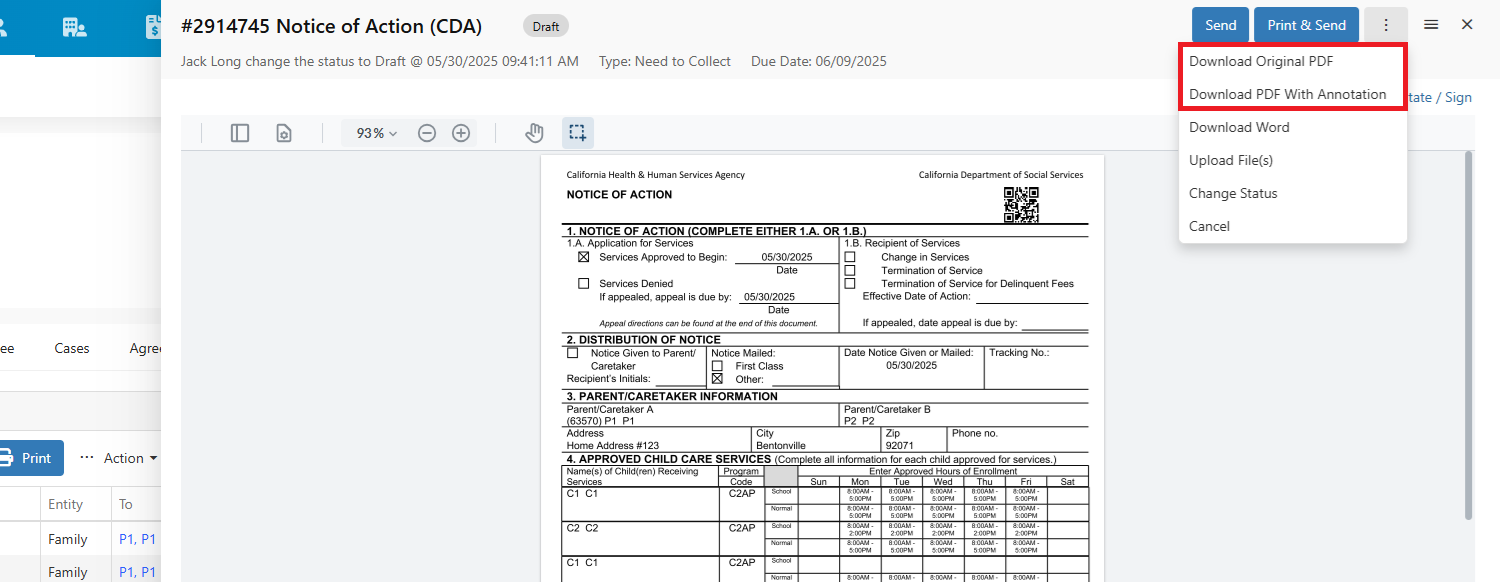Switch to the Cases tab

72,348
